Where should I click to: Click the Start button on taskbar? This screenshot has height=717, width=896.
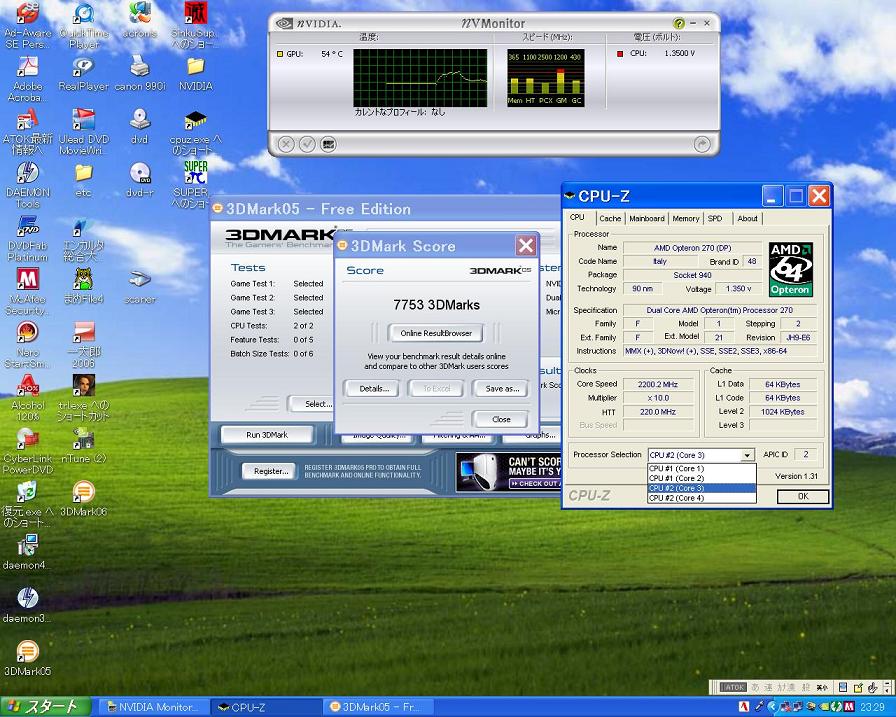tap(46, 707)
